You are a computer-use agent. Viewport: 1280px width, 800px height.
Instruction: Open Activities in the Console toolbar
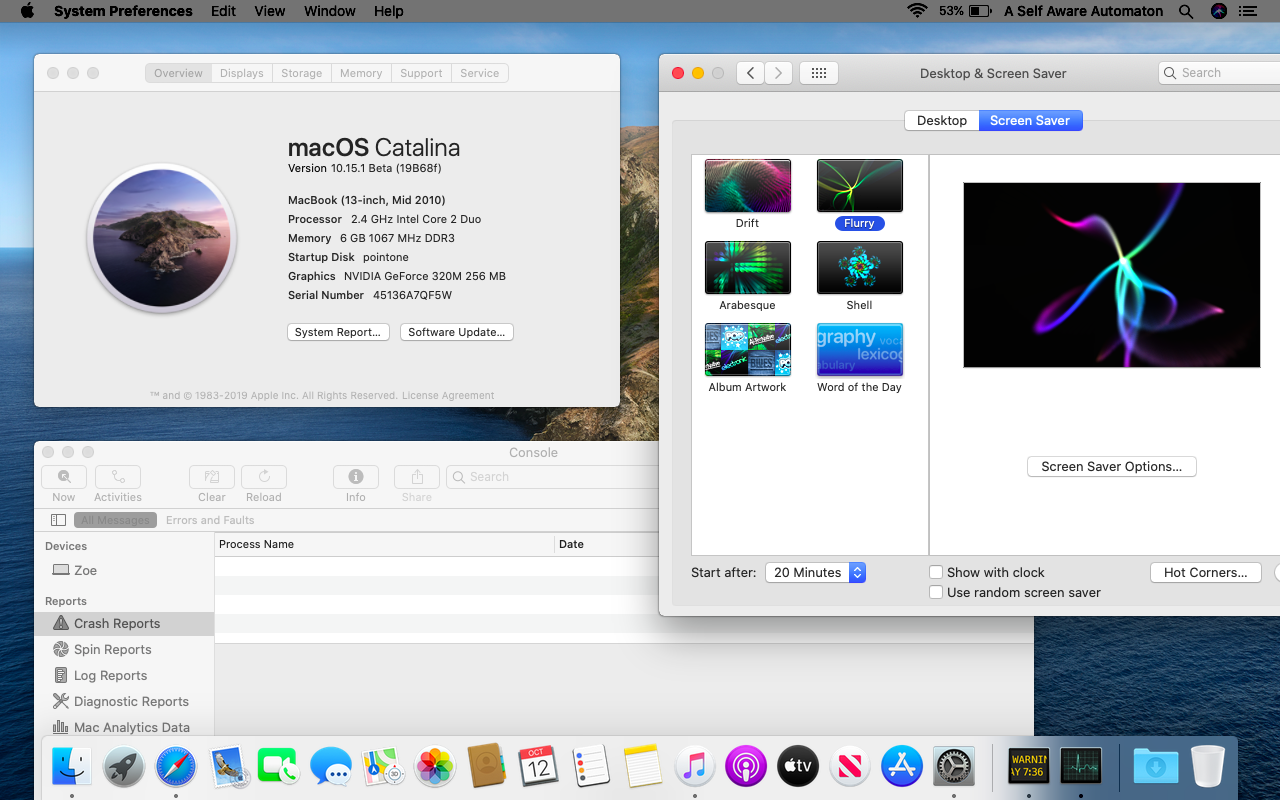(118, 477)
